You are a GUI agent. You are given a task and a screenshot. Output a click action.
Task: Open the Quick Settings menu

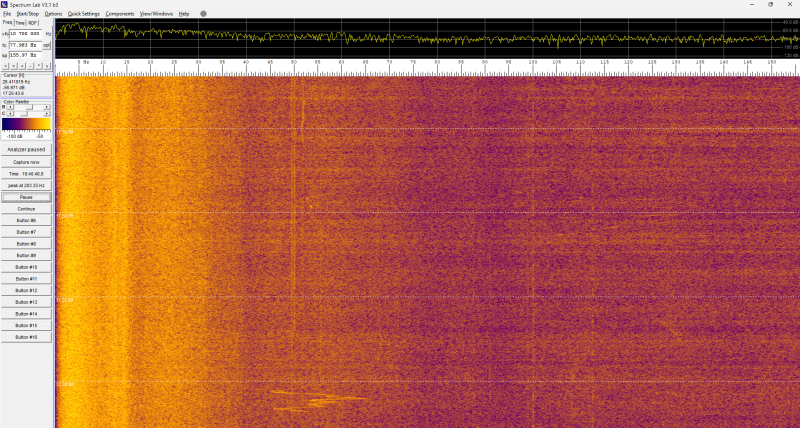84,14
